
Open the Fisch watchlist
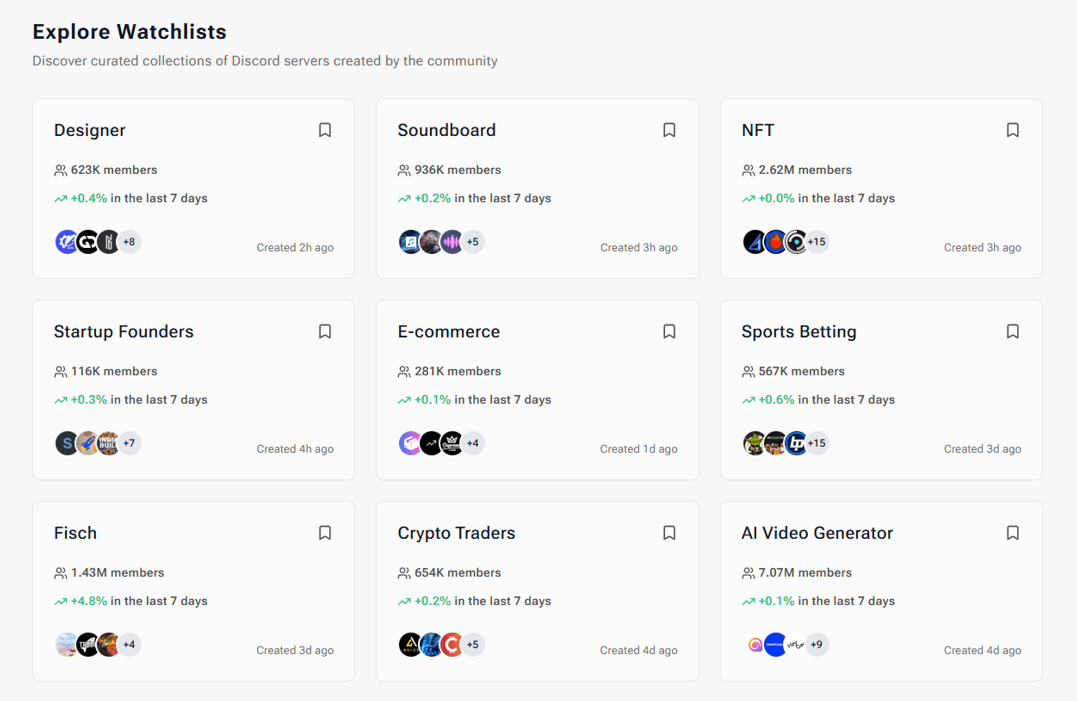[x=75, y=532]
